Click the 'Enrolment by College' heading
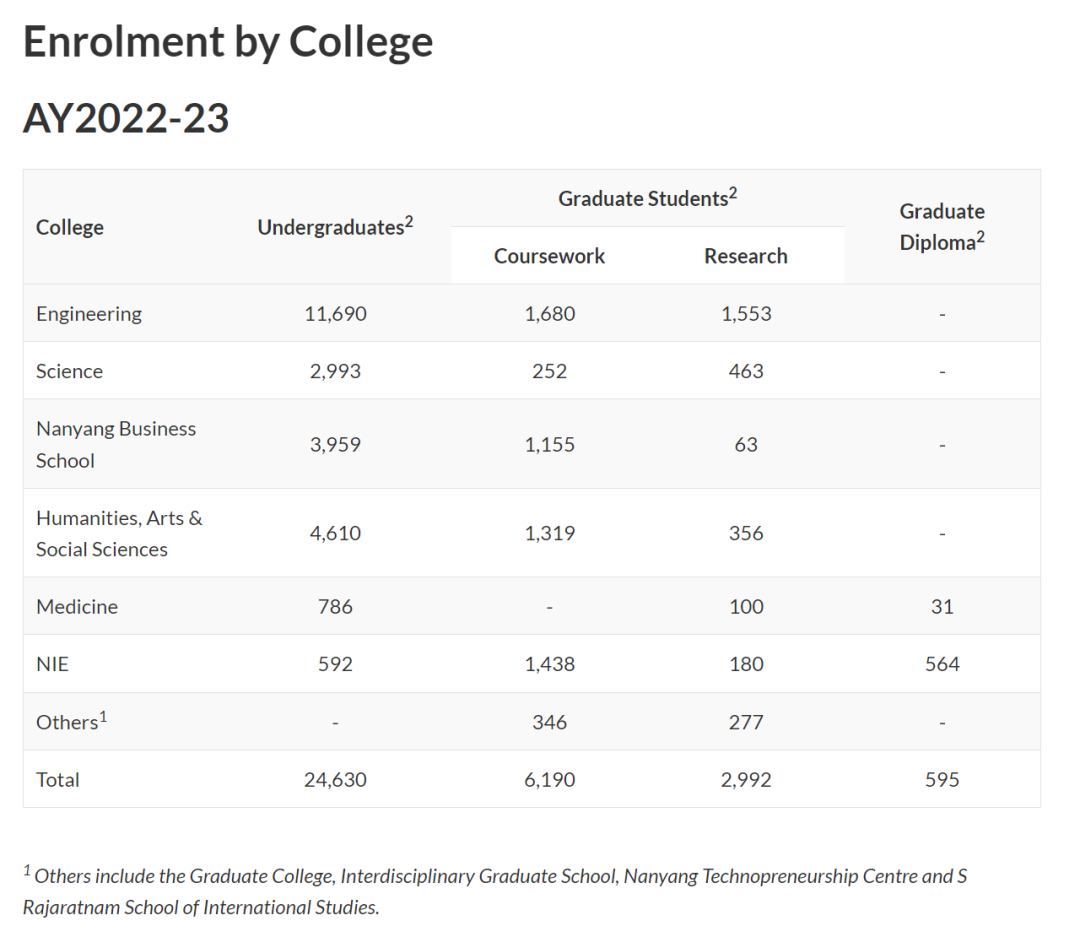Screen dimensions: 1080x937 (x=228, y=43)
